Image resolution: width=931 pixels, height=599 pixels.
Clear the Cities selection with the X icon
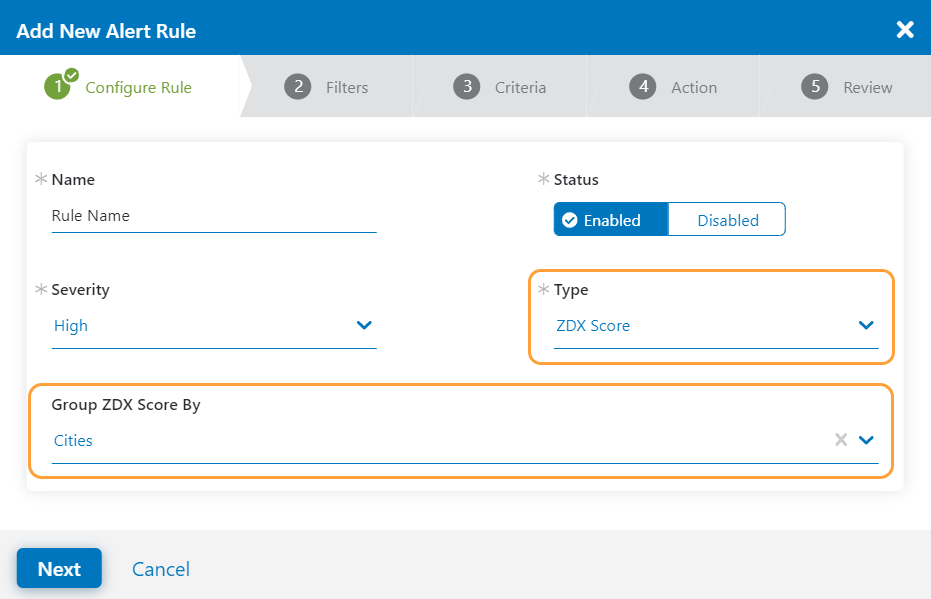[x=841, y=440]
